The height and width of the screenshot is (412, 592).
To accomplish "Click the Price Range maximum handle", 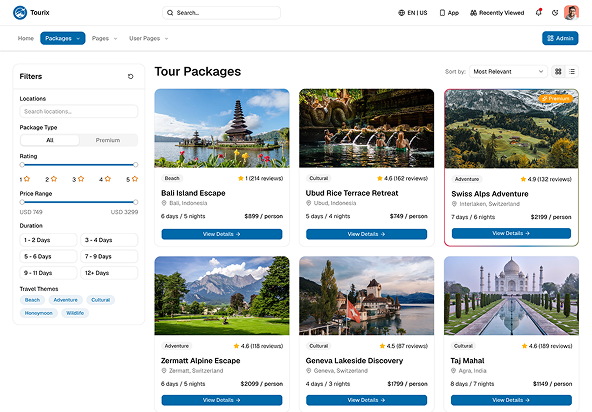I will coord(136,202).
